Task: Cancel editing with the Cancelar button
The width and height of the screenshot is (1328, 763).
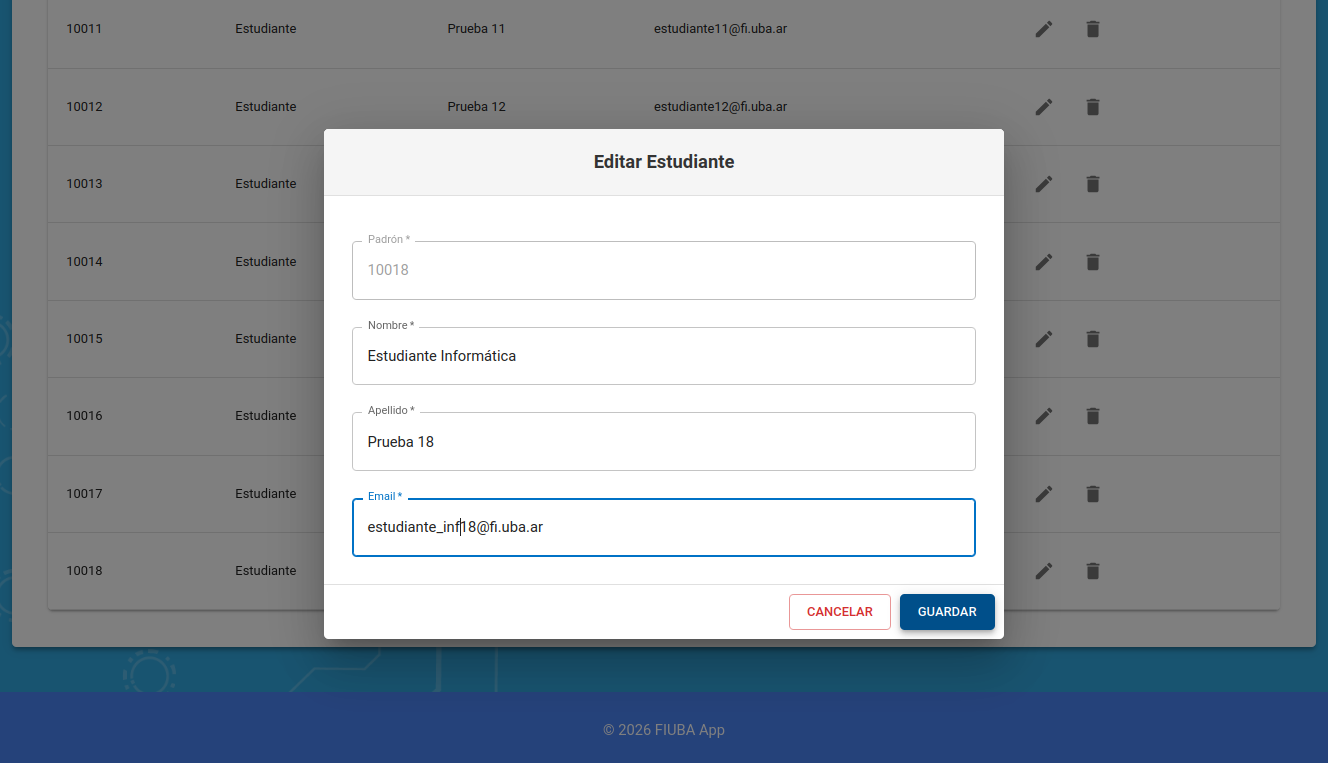Action: 839,612
